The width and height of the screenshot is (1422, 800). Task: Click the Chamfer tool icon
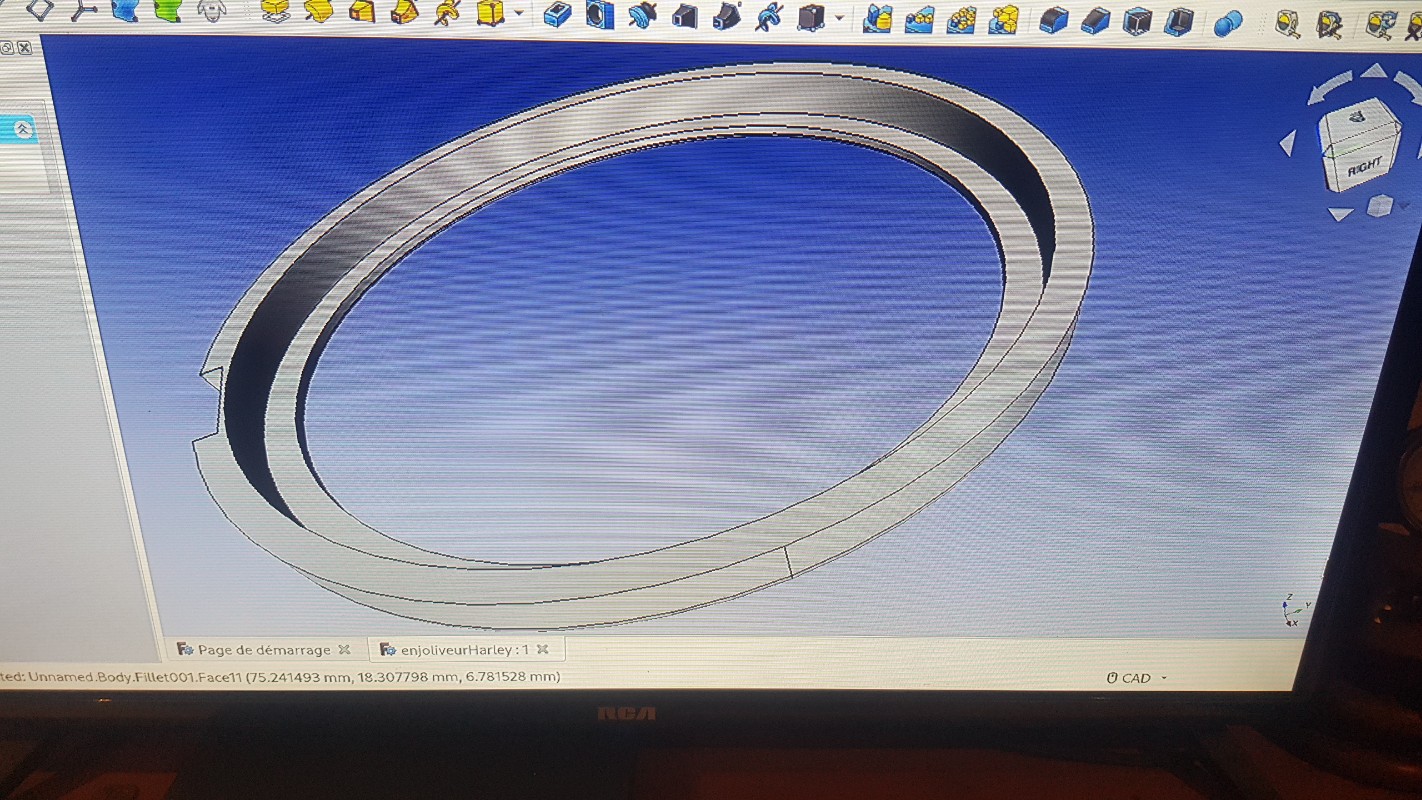[1095, 20]
